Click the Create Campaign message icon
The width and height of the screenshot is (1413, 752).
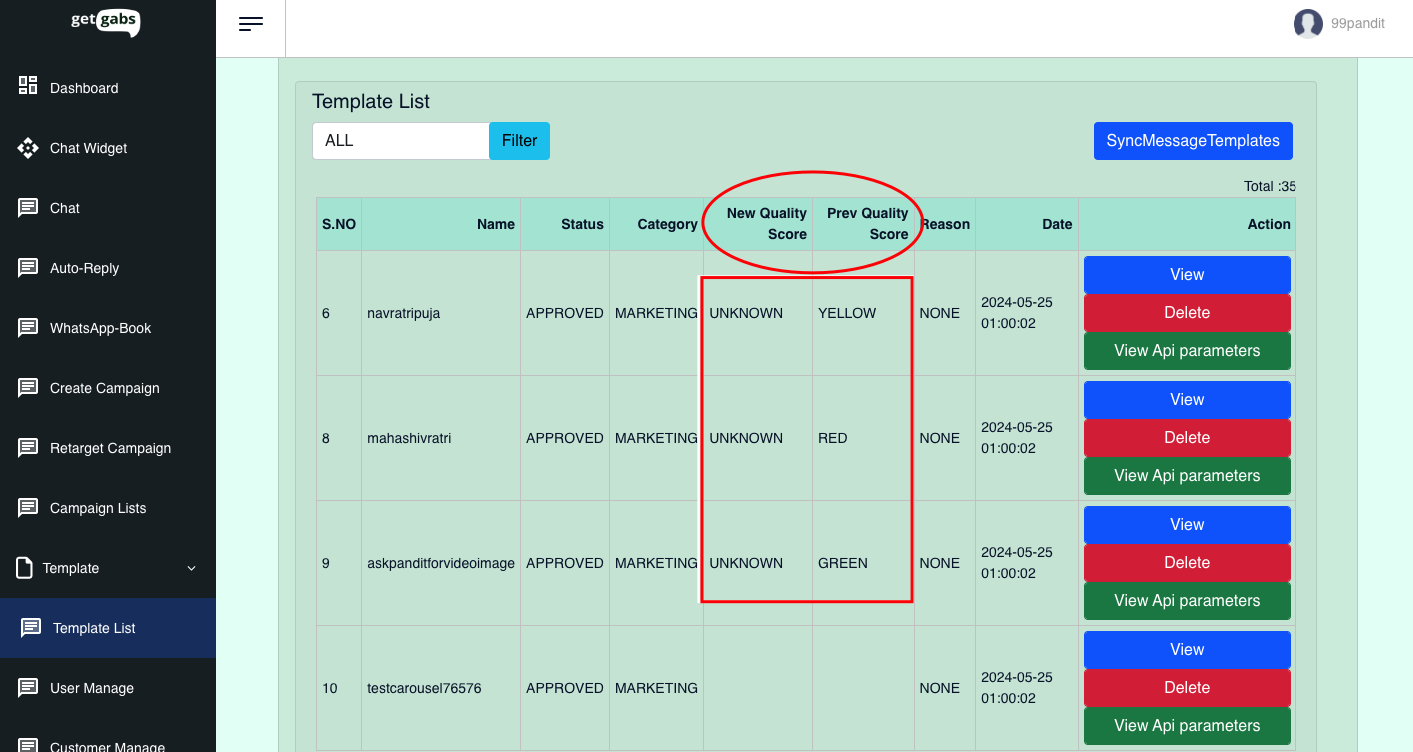click(28, 388)
